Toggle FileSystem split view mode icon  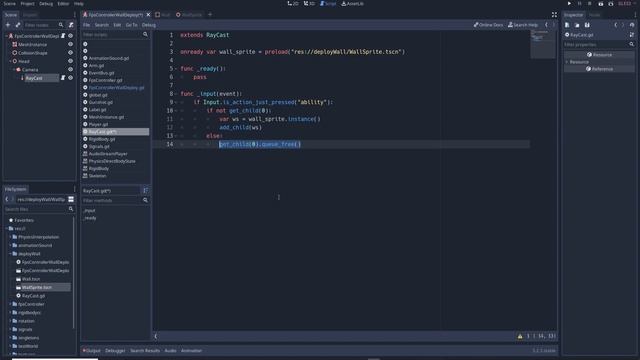tap(71, 199)
